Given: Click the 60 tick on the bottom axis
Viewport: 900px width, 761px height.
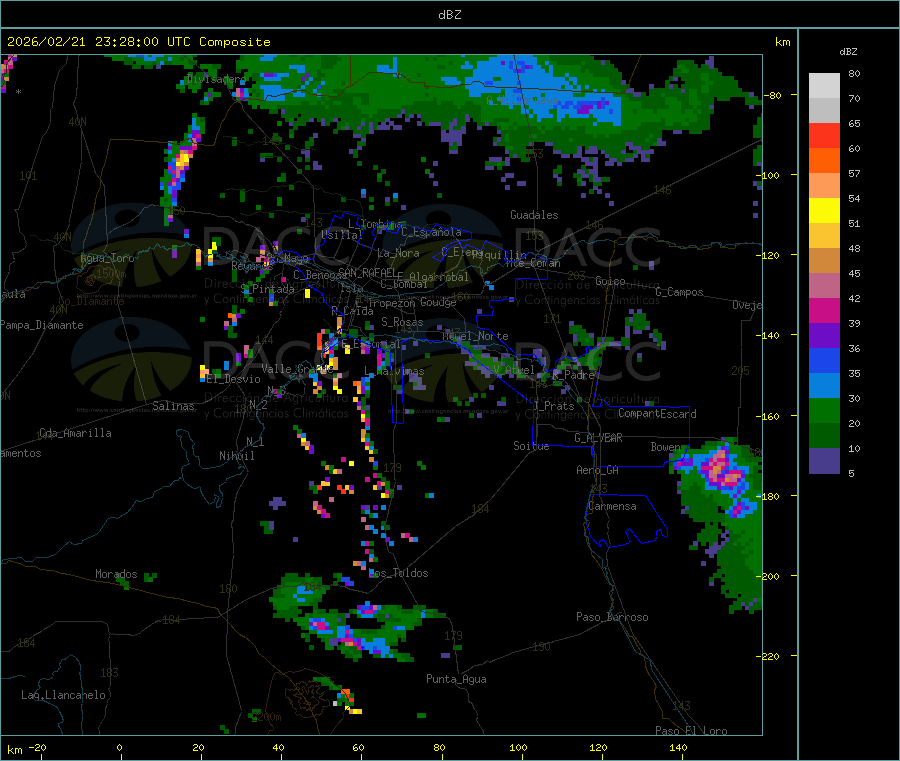Looking at the screenshot, I should coord(358,748).
